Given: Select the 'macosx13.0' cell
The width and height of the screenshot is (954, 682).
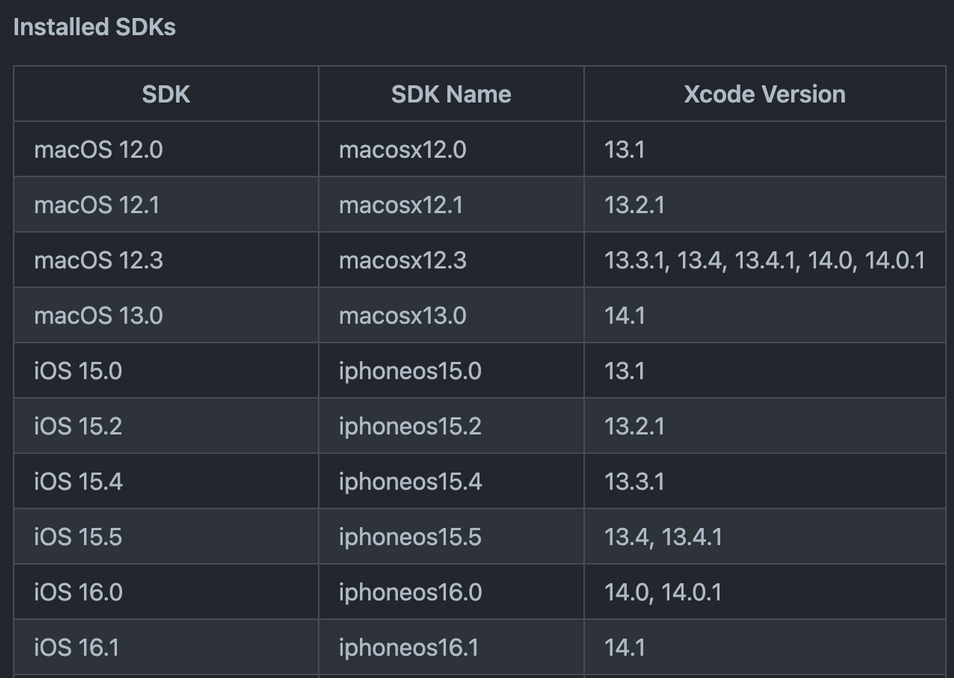Looking at the screenshot, I should (x=451, y=315).
